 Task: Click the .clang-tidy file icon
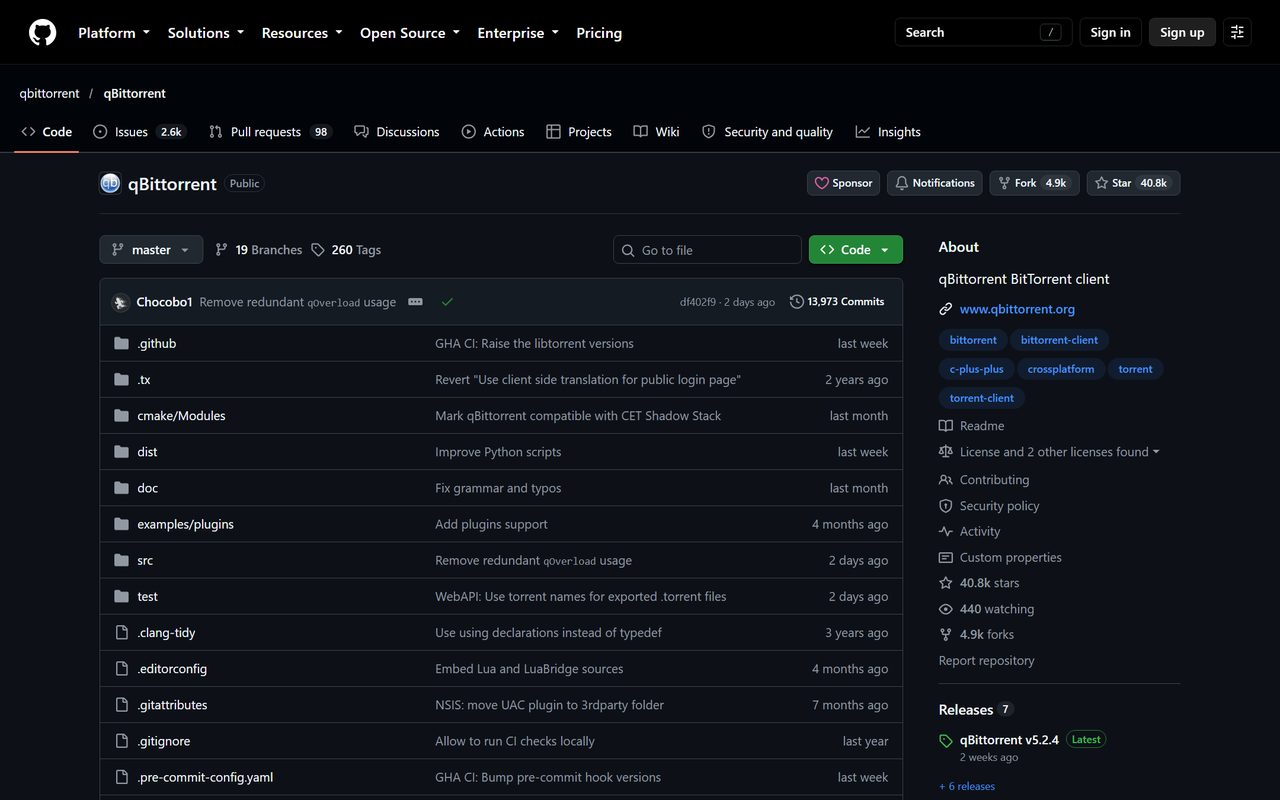[122, 633]
